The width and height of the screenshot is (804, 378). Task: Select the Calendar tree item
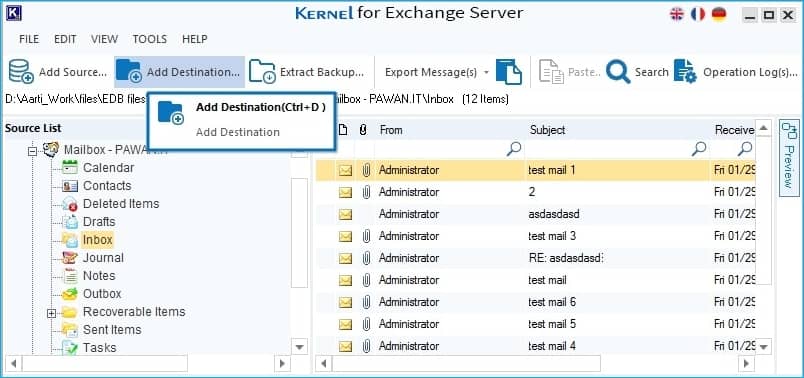[x=109, y=168]
